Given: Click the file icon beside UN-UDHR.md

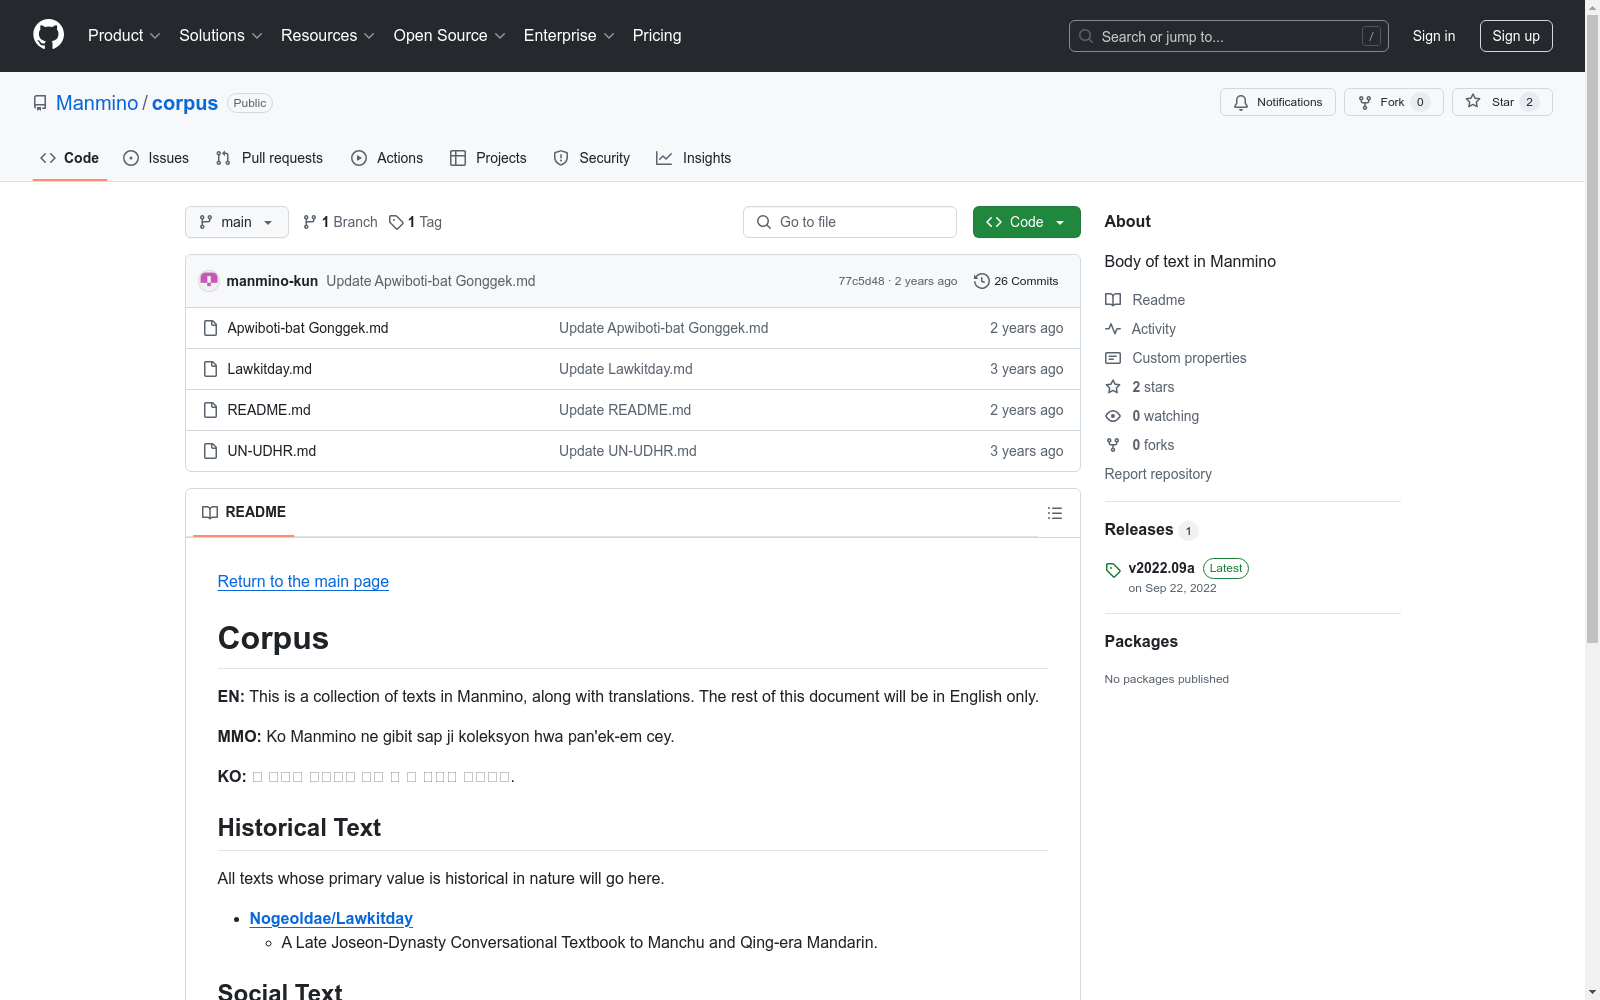Looking at the screenshot, I should tap(210, 451).
